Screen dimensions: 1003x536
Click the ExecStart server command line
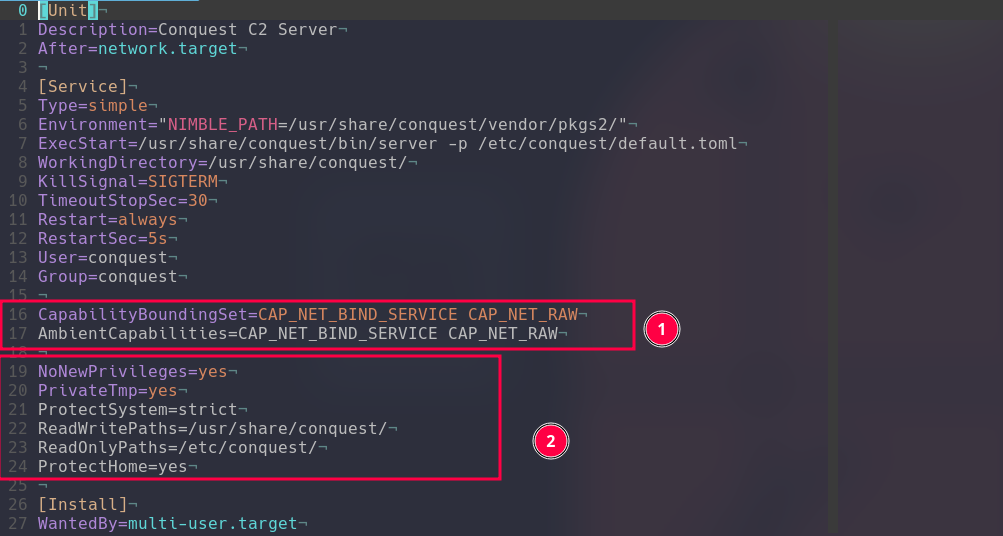click(387, 143)
